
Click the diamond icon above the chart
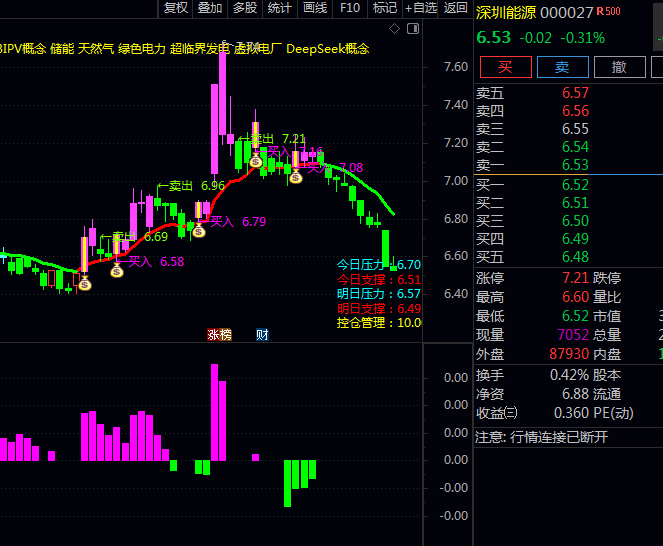tap(394, 29)
